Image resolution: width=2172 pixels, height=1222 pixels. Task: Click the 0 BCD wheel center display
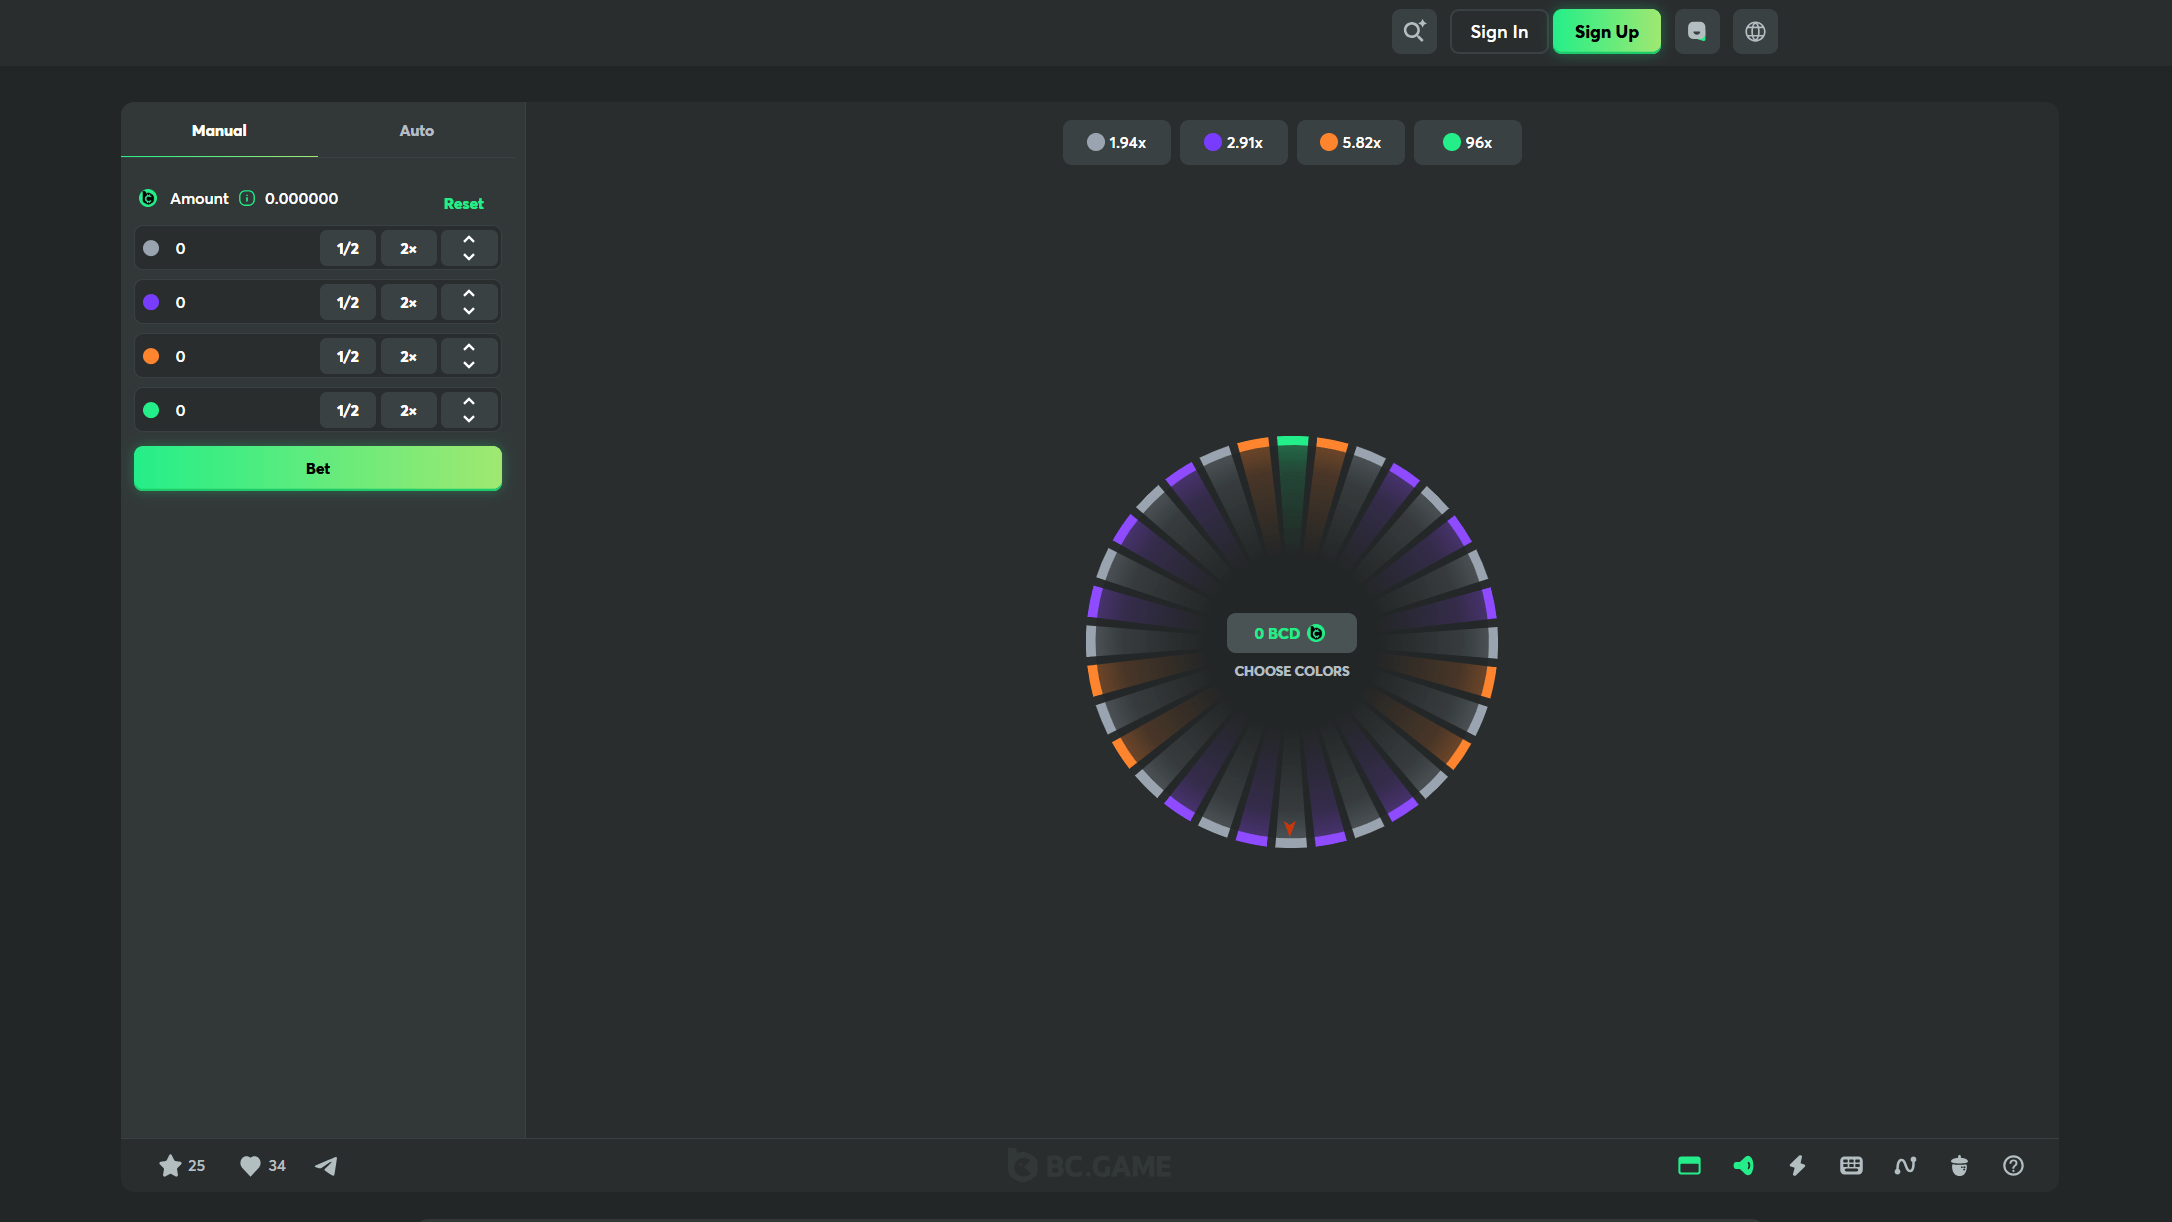1292,633
